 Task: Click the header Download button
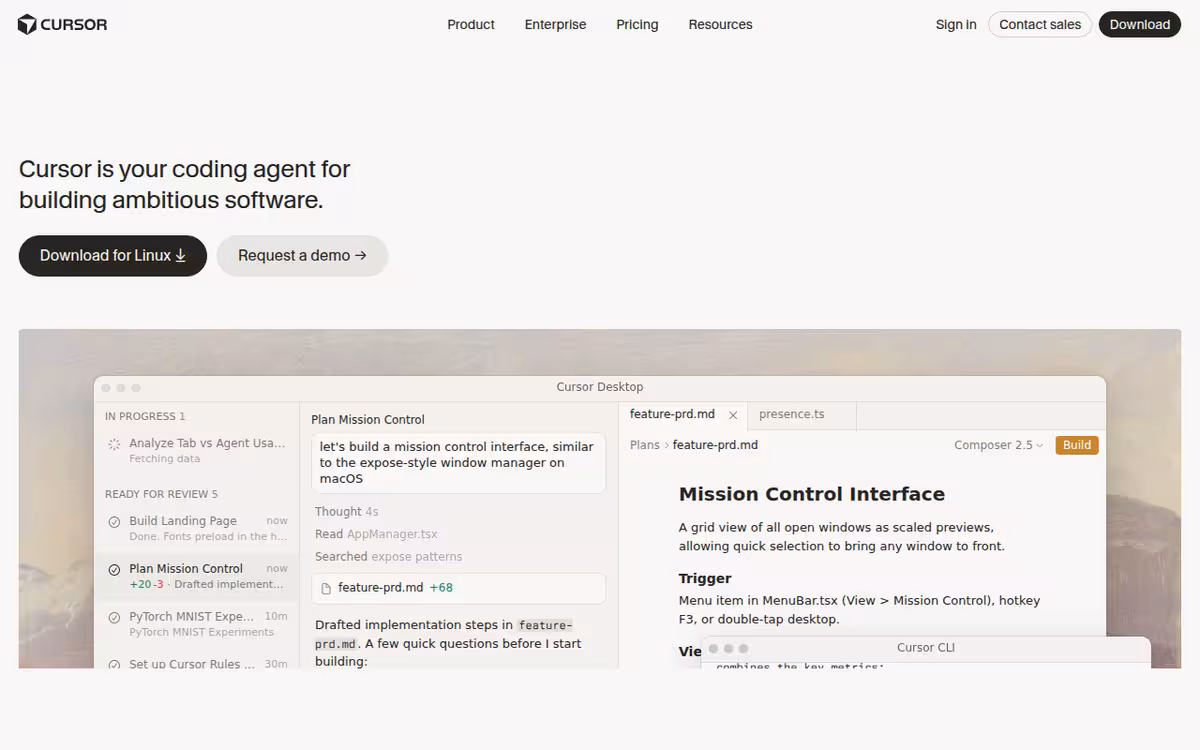tap(1140, 24)
